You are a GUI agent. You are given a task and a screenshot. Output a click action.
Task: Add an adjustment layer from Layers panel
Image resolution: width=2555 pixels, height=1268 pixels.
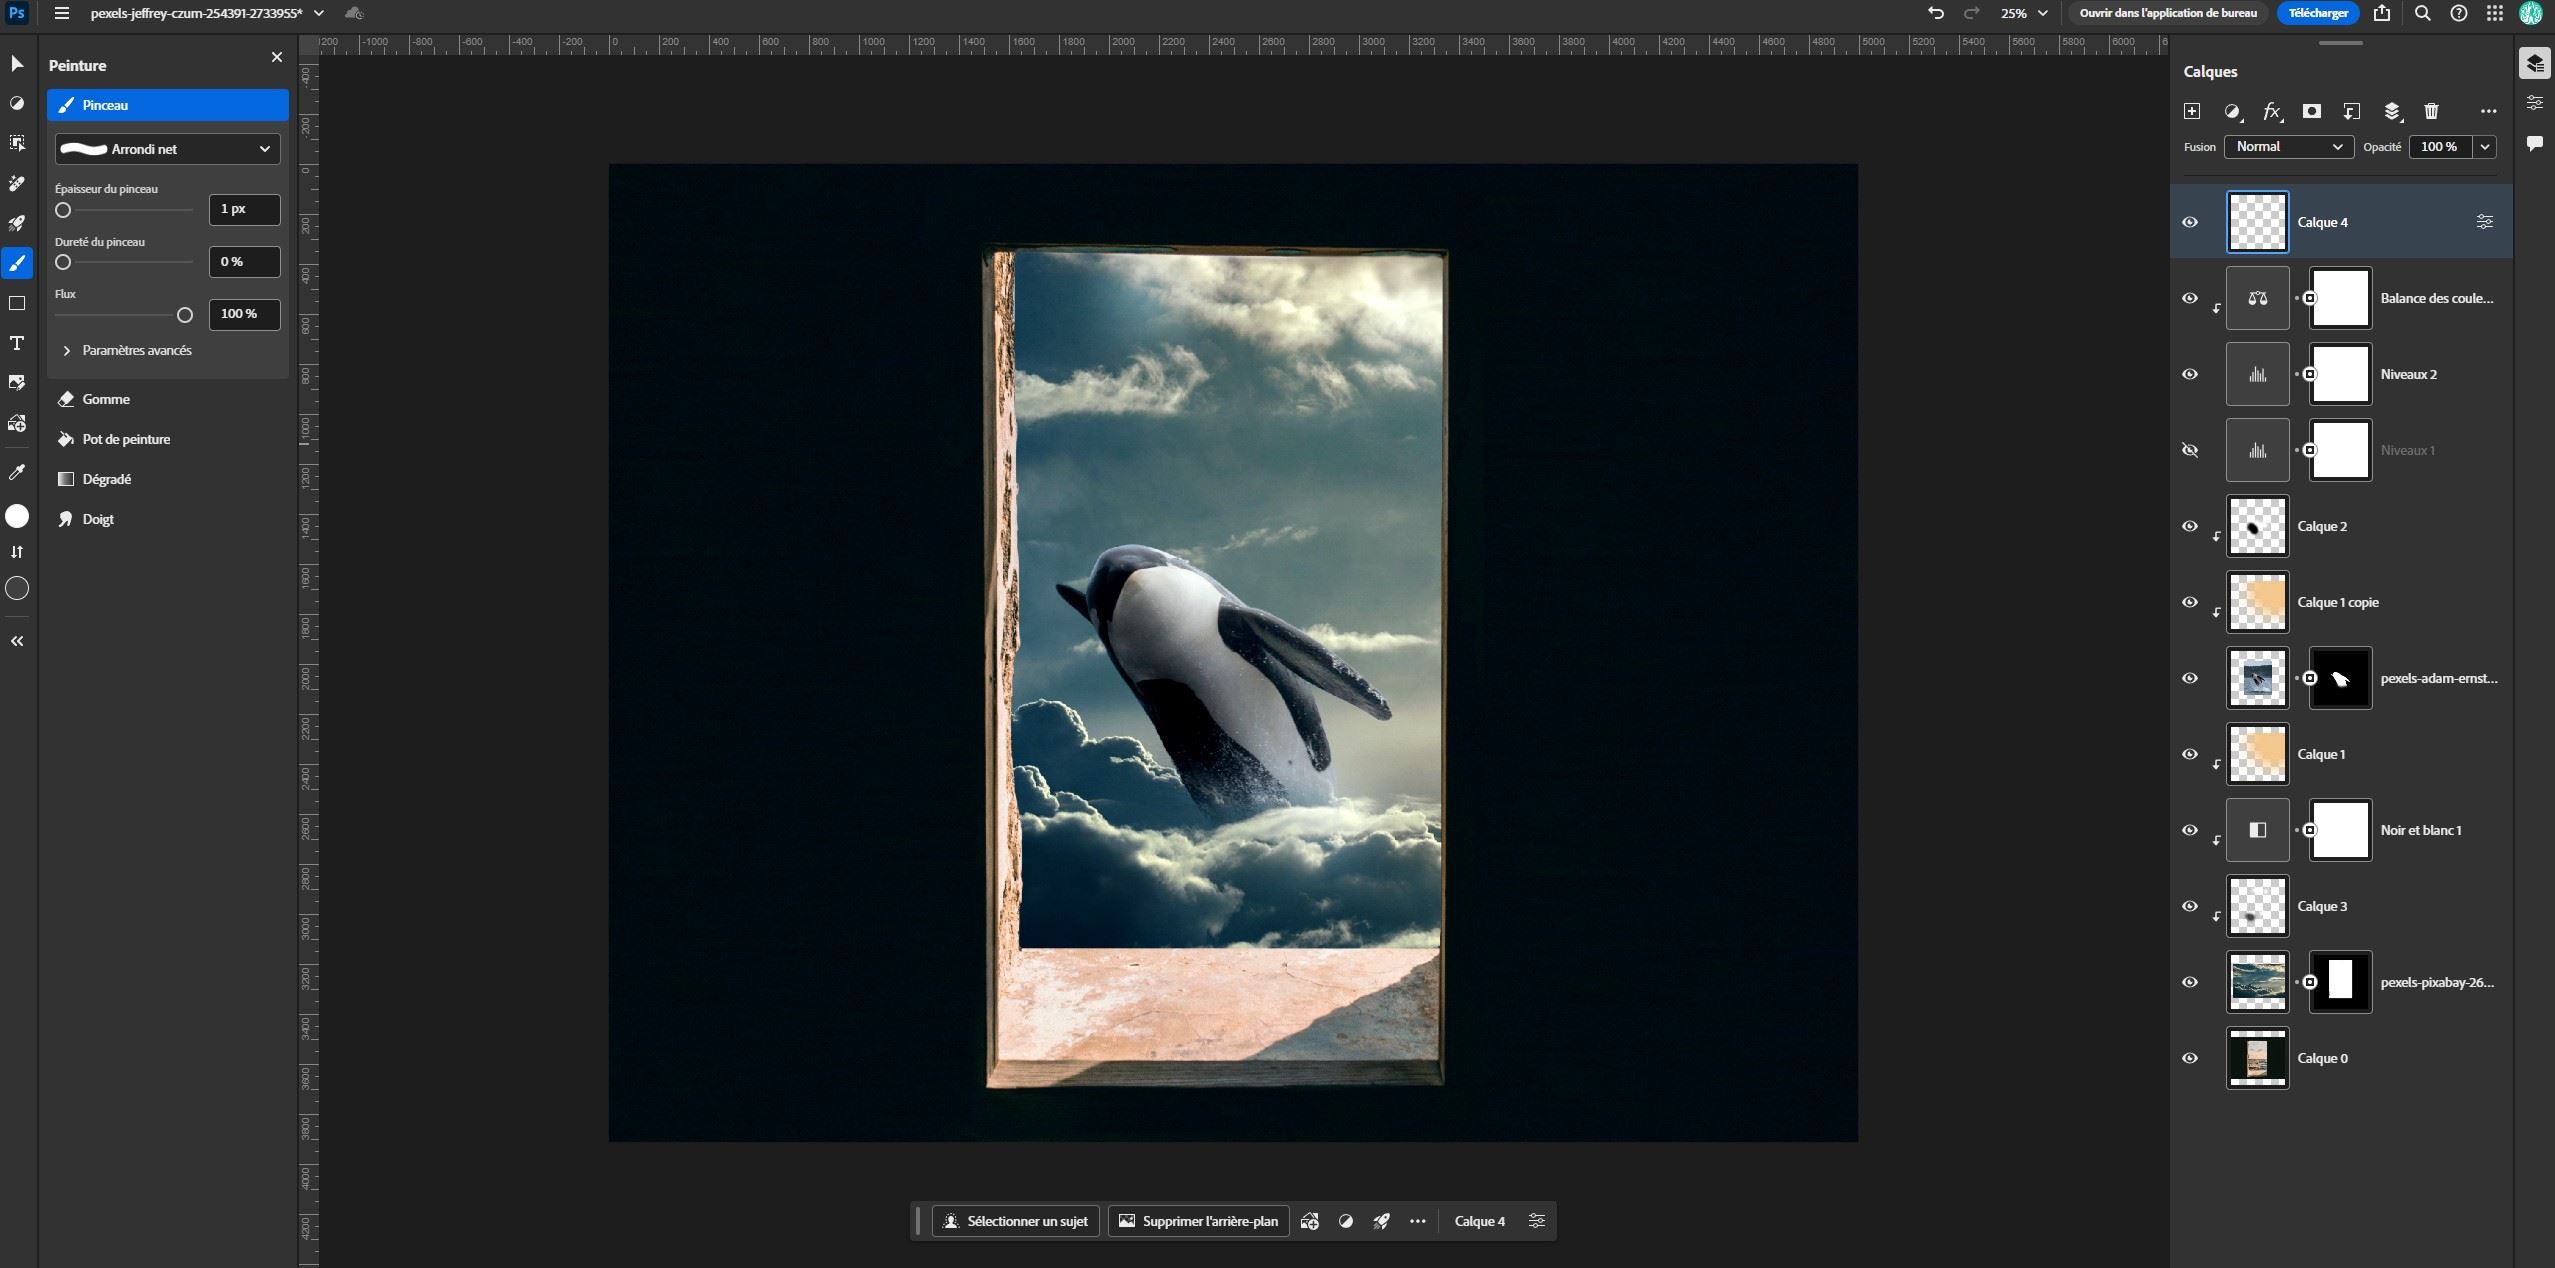[x=2232, y=111]
